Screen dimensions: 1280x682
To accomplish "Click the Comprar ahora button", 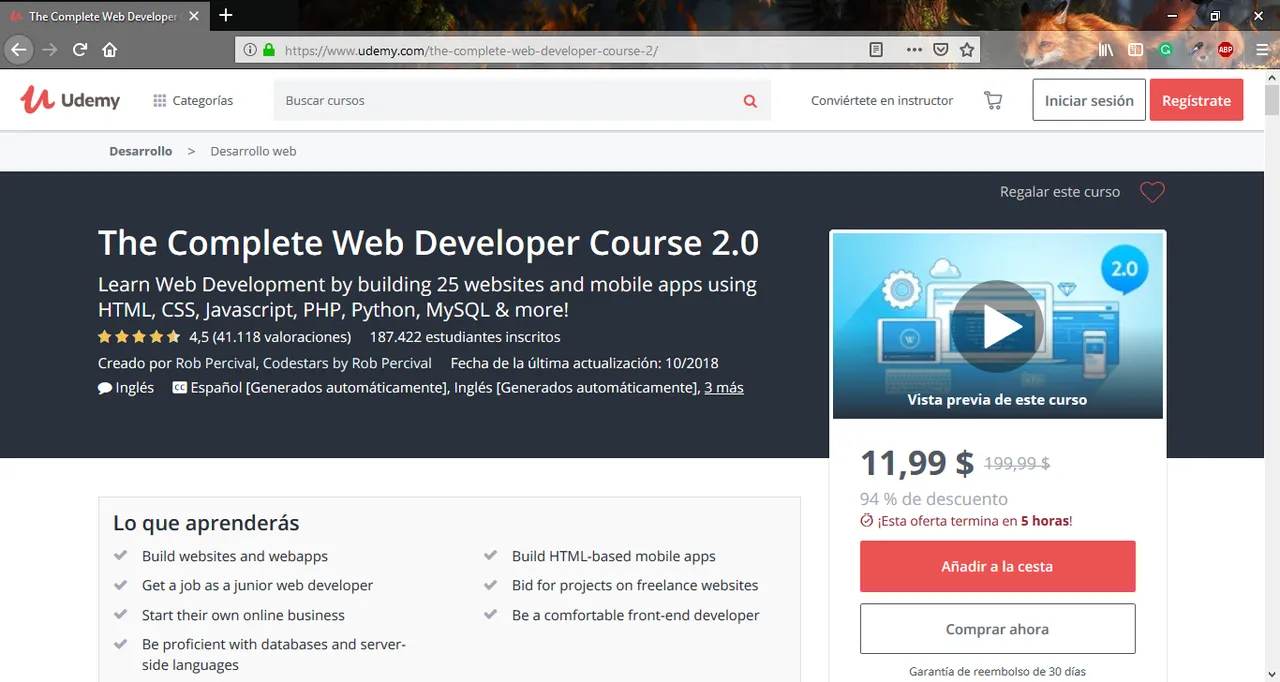I will click(x=997, y=629).
